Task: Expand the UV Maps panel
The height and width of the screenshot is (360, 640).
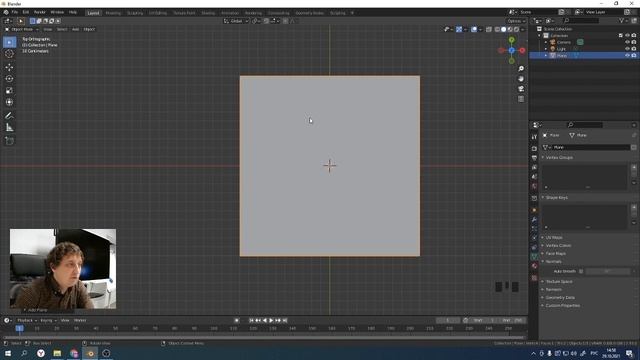Action: pos(554,238)
